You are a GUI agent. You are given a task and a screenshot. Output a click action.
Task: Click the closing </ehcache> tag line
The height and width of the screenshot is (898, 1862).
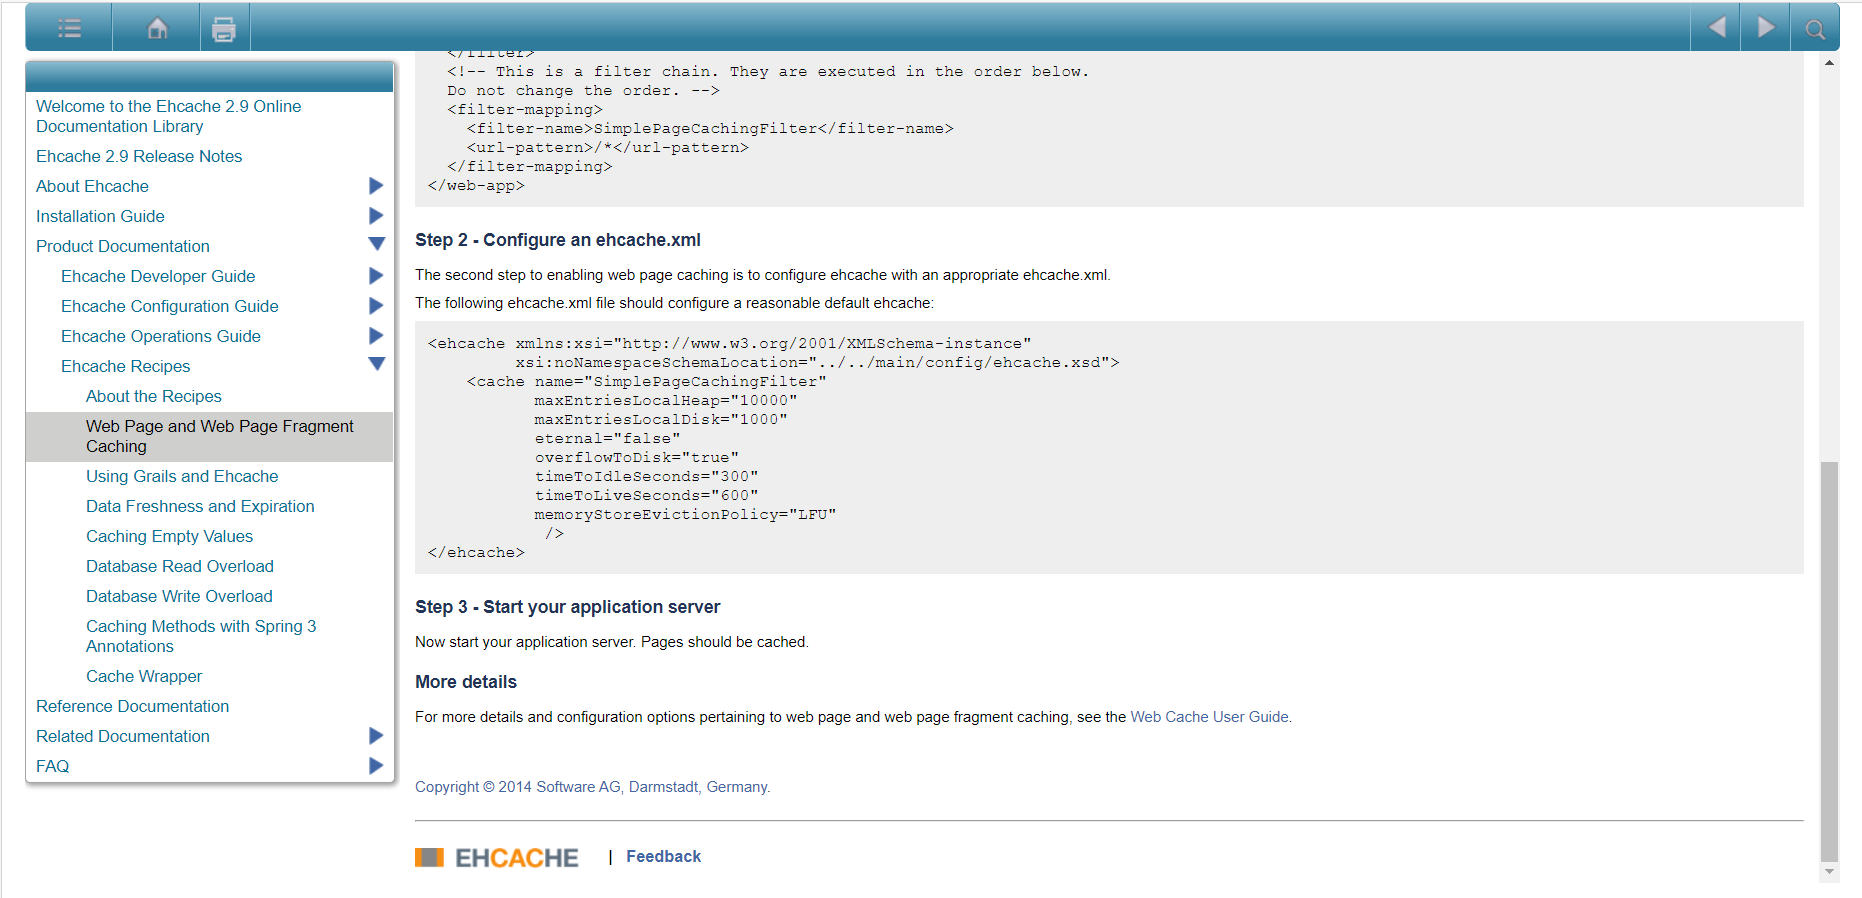tap(476, 552)
